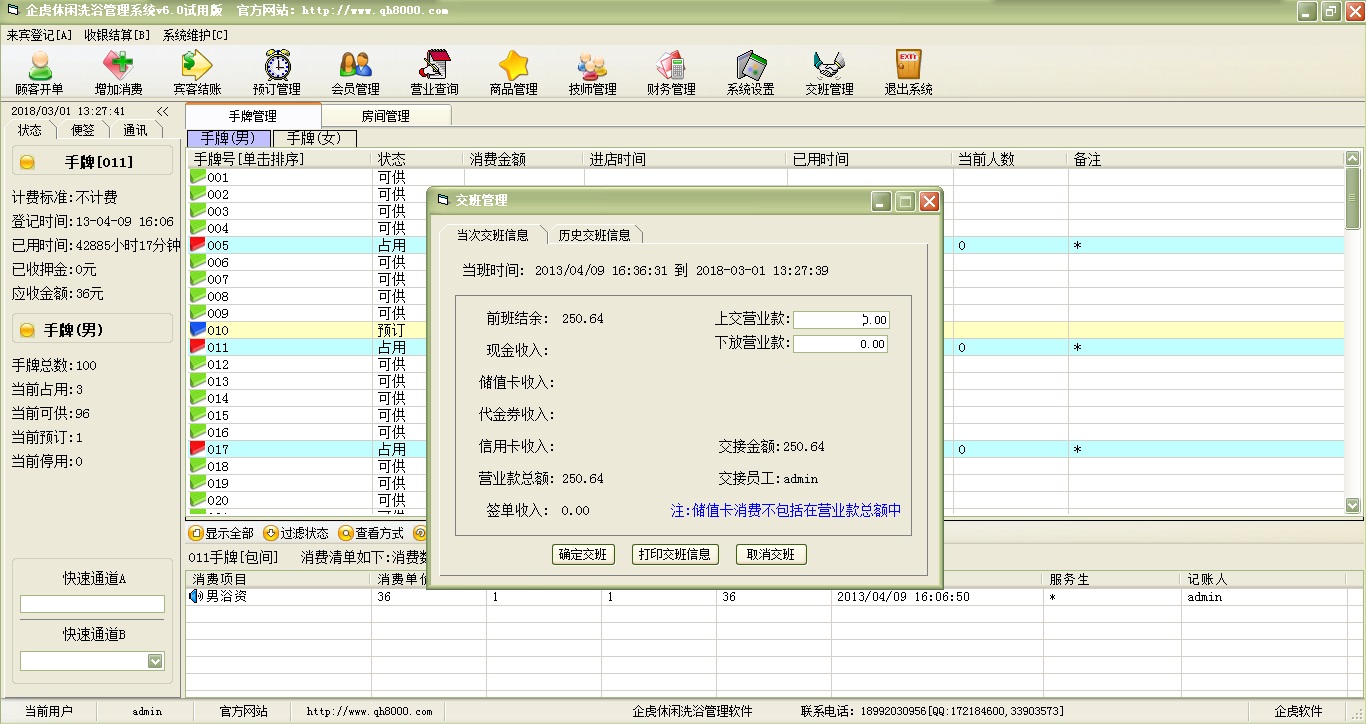Click the 状态 column header

pyautogui.click(x=417, y=159)
